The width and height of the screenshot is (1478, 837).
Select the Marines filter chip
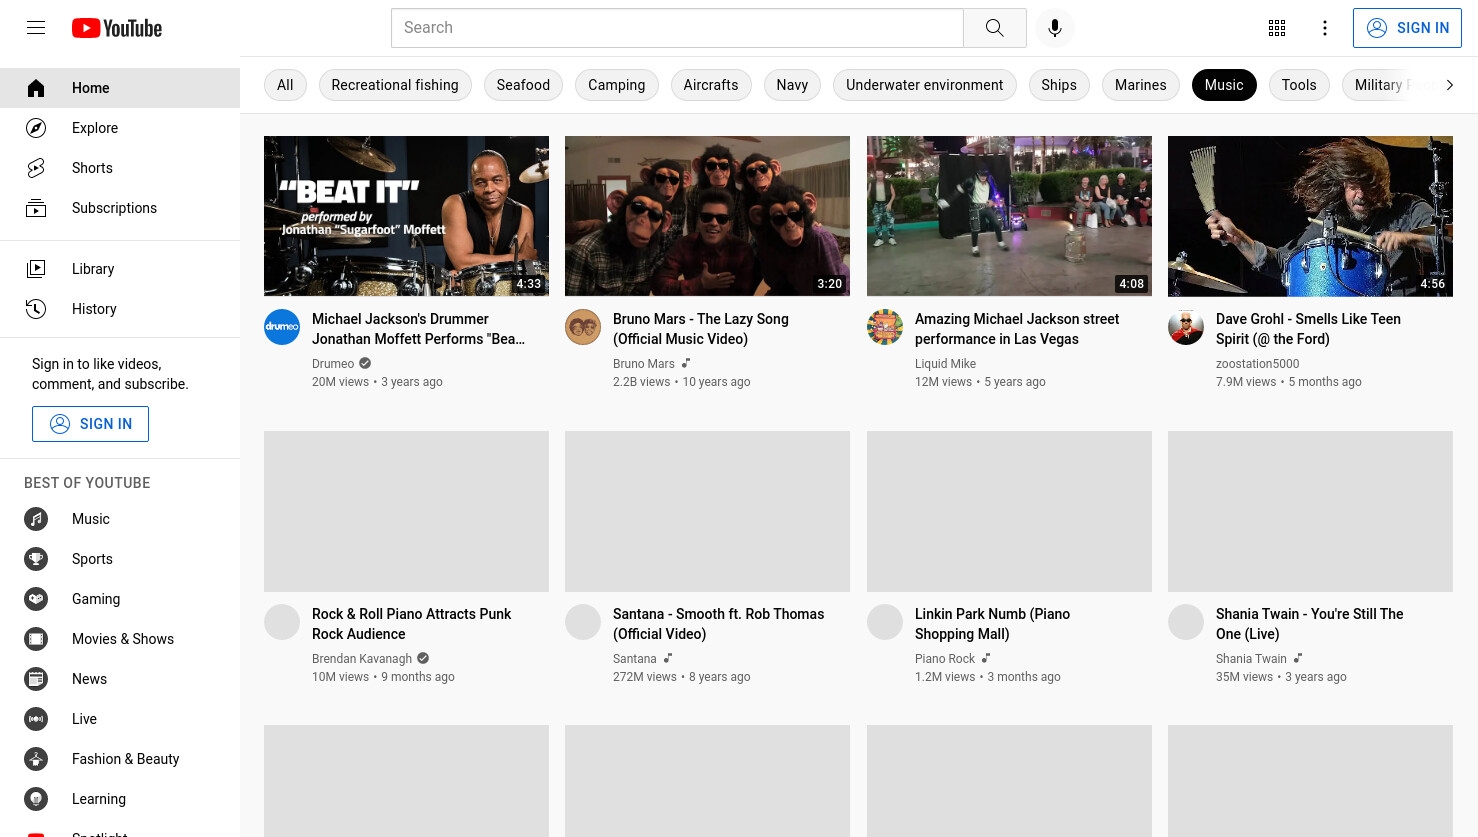(x=1141, y=85)
